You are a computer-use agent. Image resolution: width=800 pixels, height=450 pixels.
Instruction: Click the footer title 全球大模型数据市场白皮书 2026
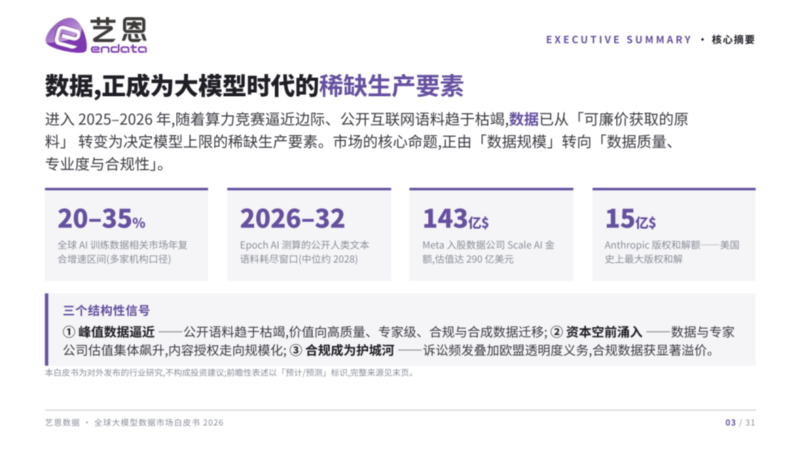pyautogui.click(x=159, y=422)
